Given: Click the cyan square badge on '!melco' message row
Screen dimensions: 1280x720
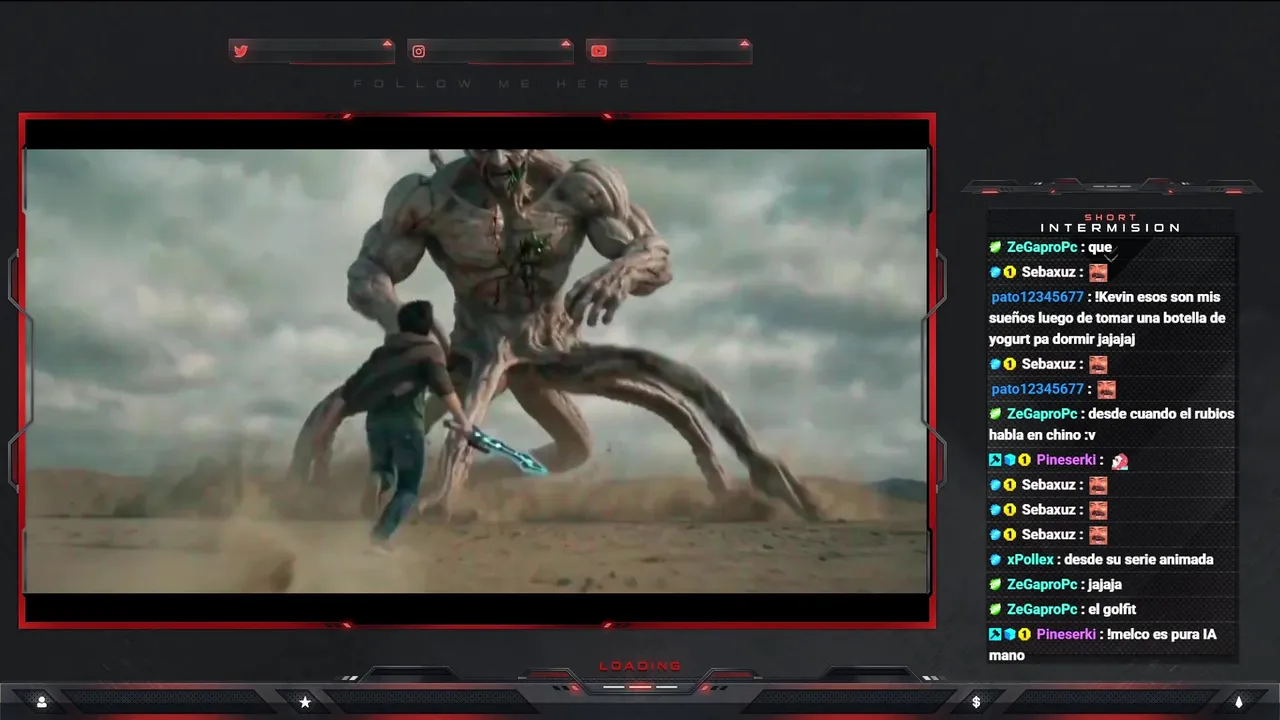Looking at the screenshot, I should [995, 634].
